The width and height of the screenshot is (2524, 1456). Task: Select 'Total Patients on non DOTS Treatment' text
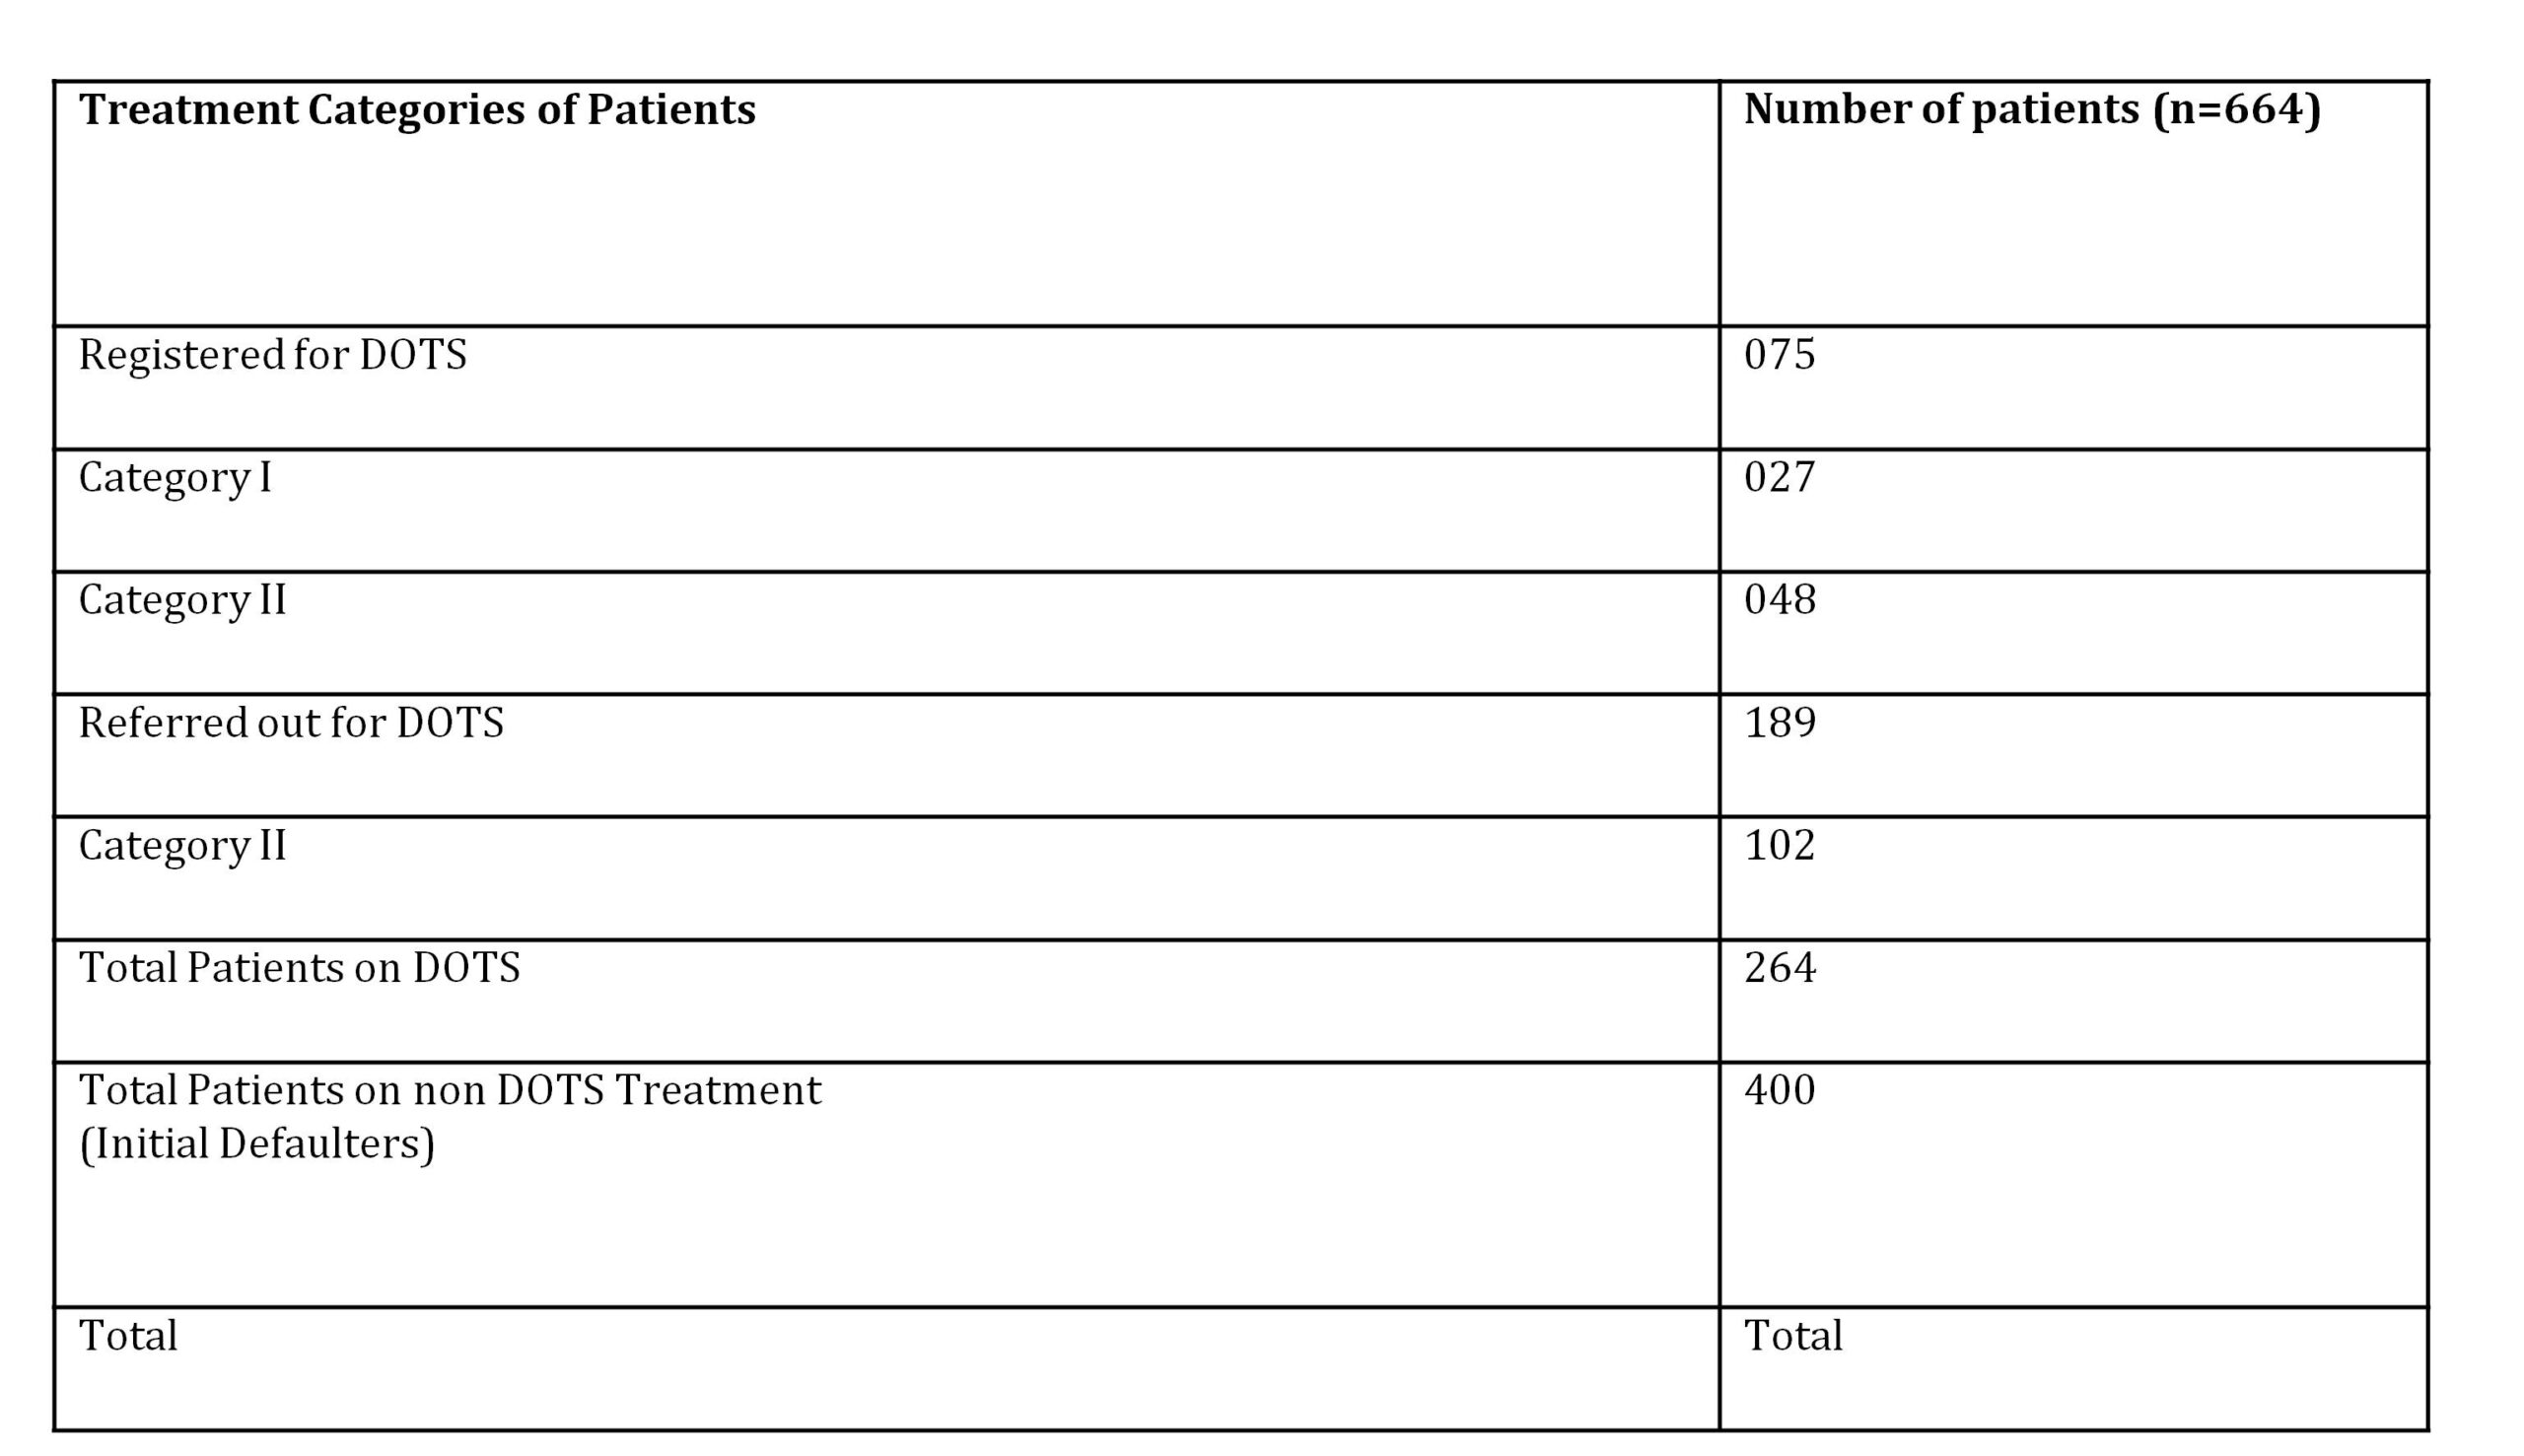click(x=450, y=1091)
